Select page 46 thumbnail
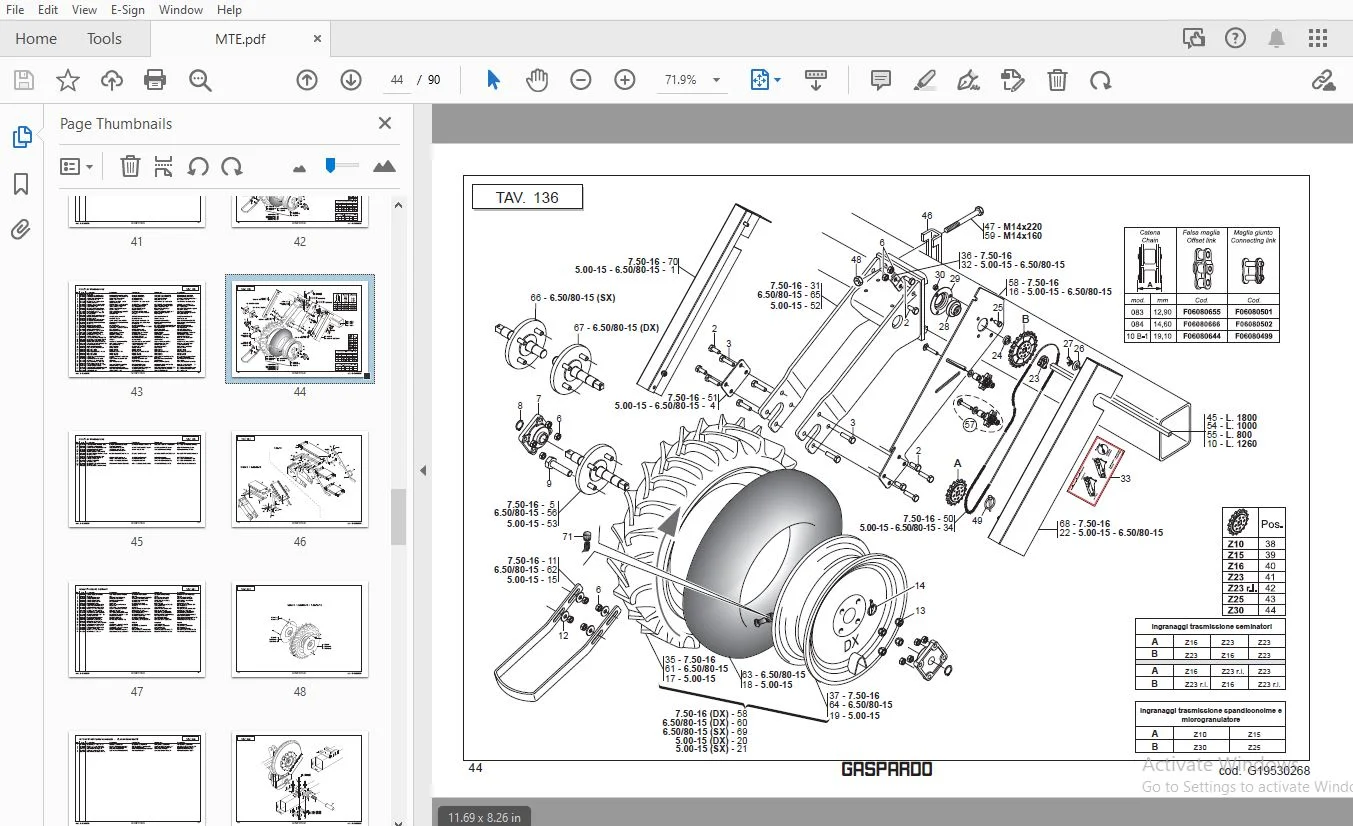Viewport: 1353px width, 826px height. (300, 480)
